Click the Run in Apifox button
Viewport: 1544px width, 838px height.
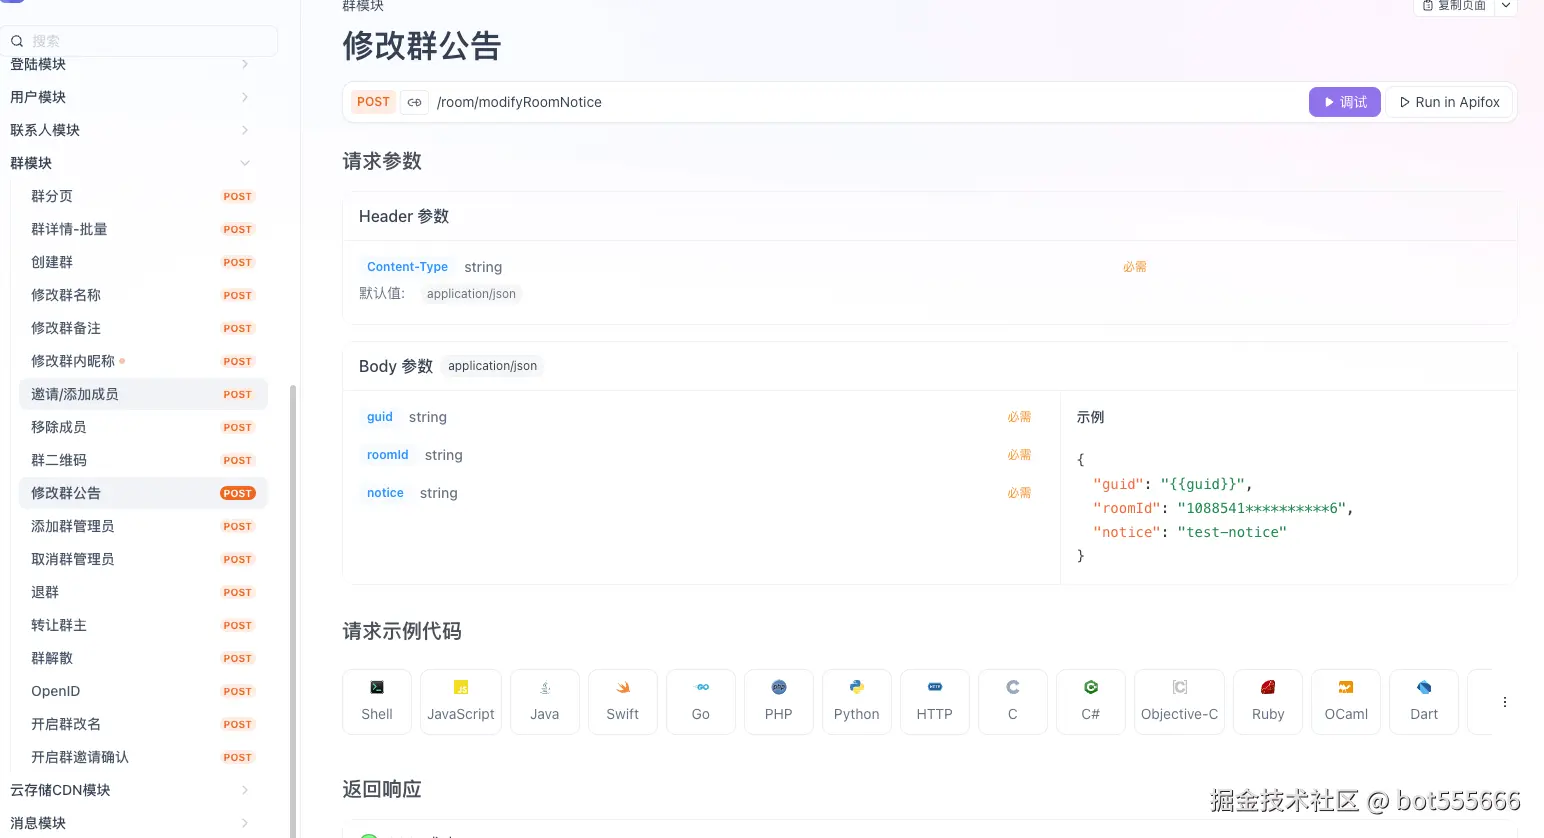pyautogui.click(x=1449, y=101)
